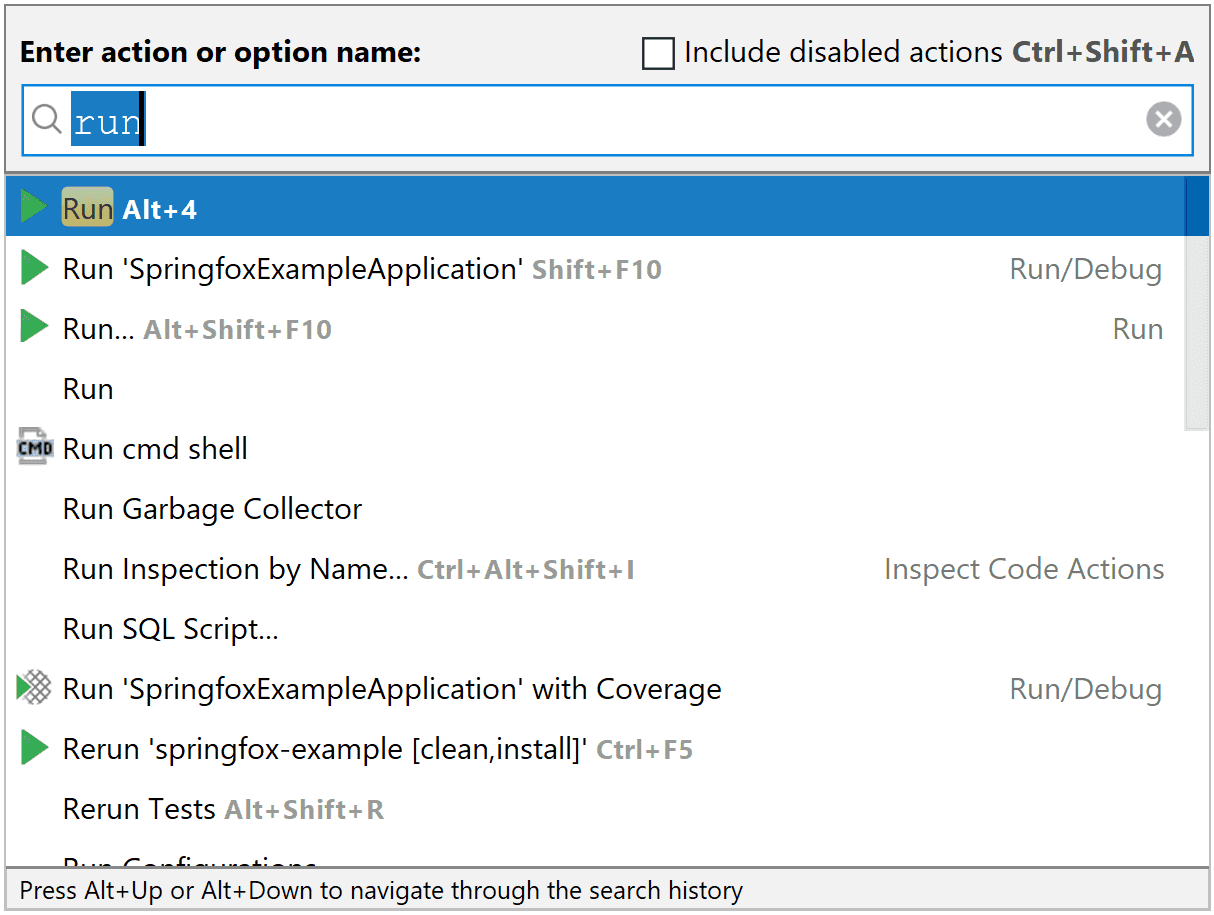The image size is (1214, 915).
Task: Click the Include disabled actions label text
Action: click(843, 53)
